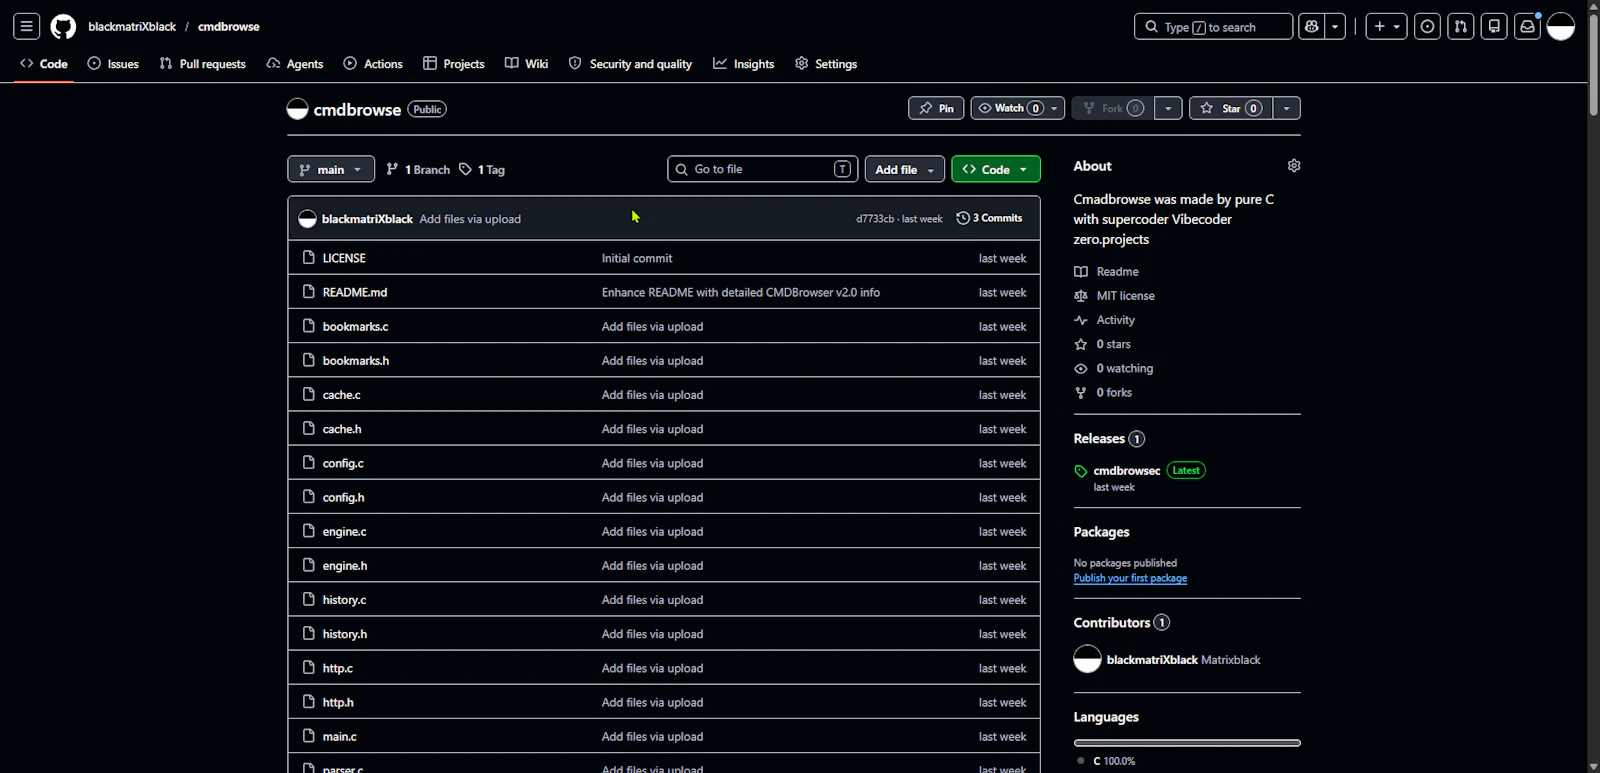Open the Create new plus dropdown
1600x773 pixels.
tap(1387, 27)
